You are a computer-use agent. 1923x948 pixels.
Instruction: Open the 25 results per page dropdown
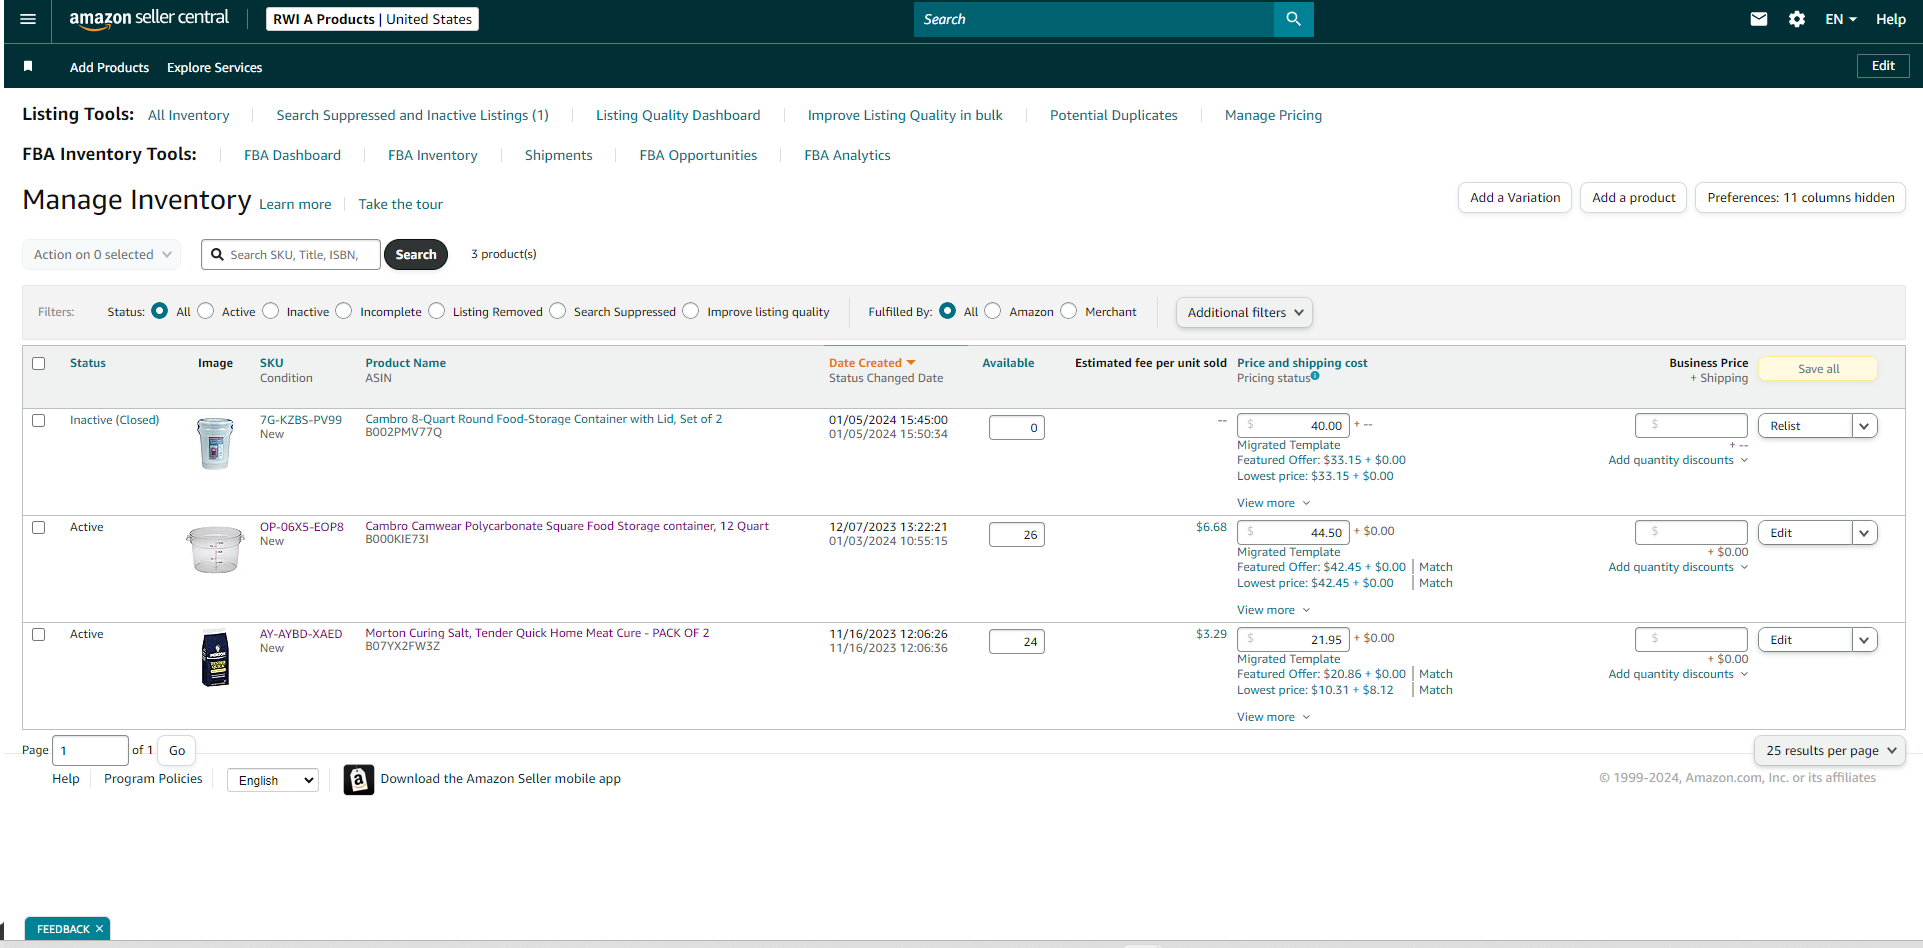[1830, 750]
